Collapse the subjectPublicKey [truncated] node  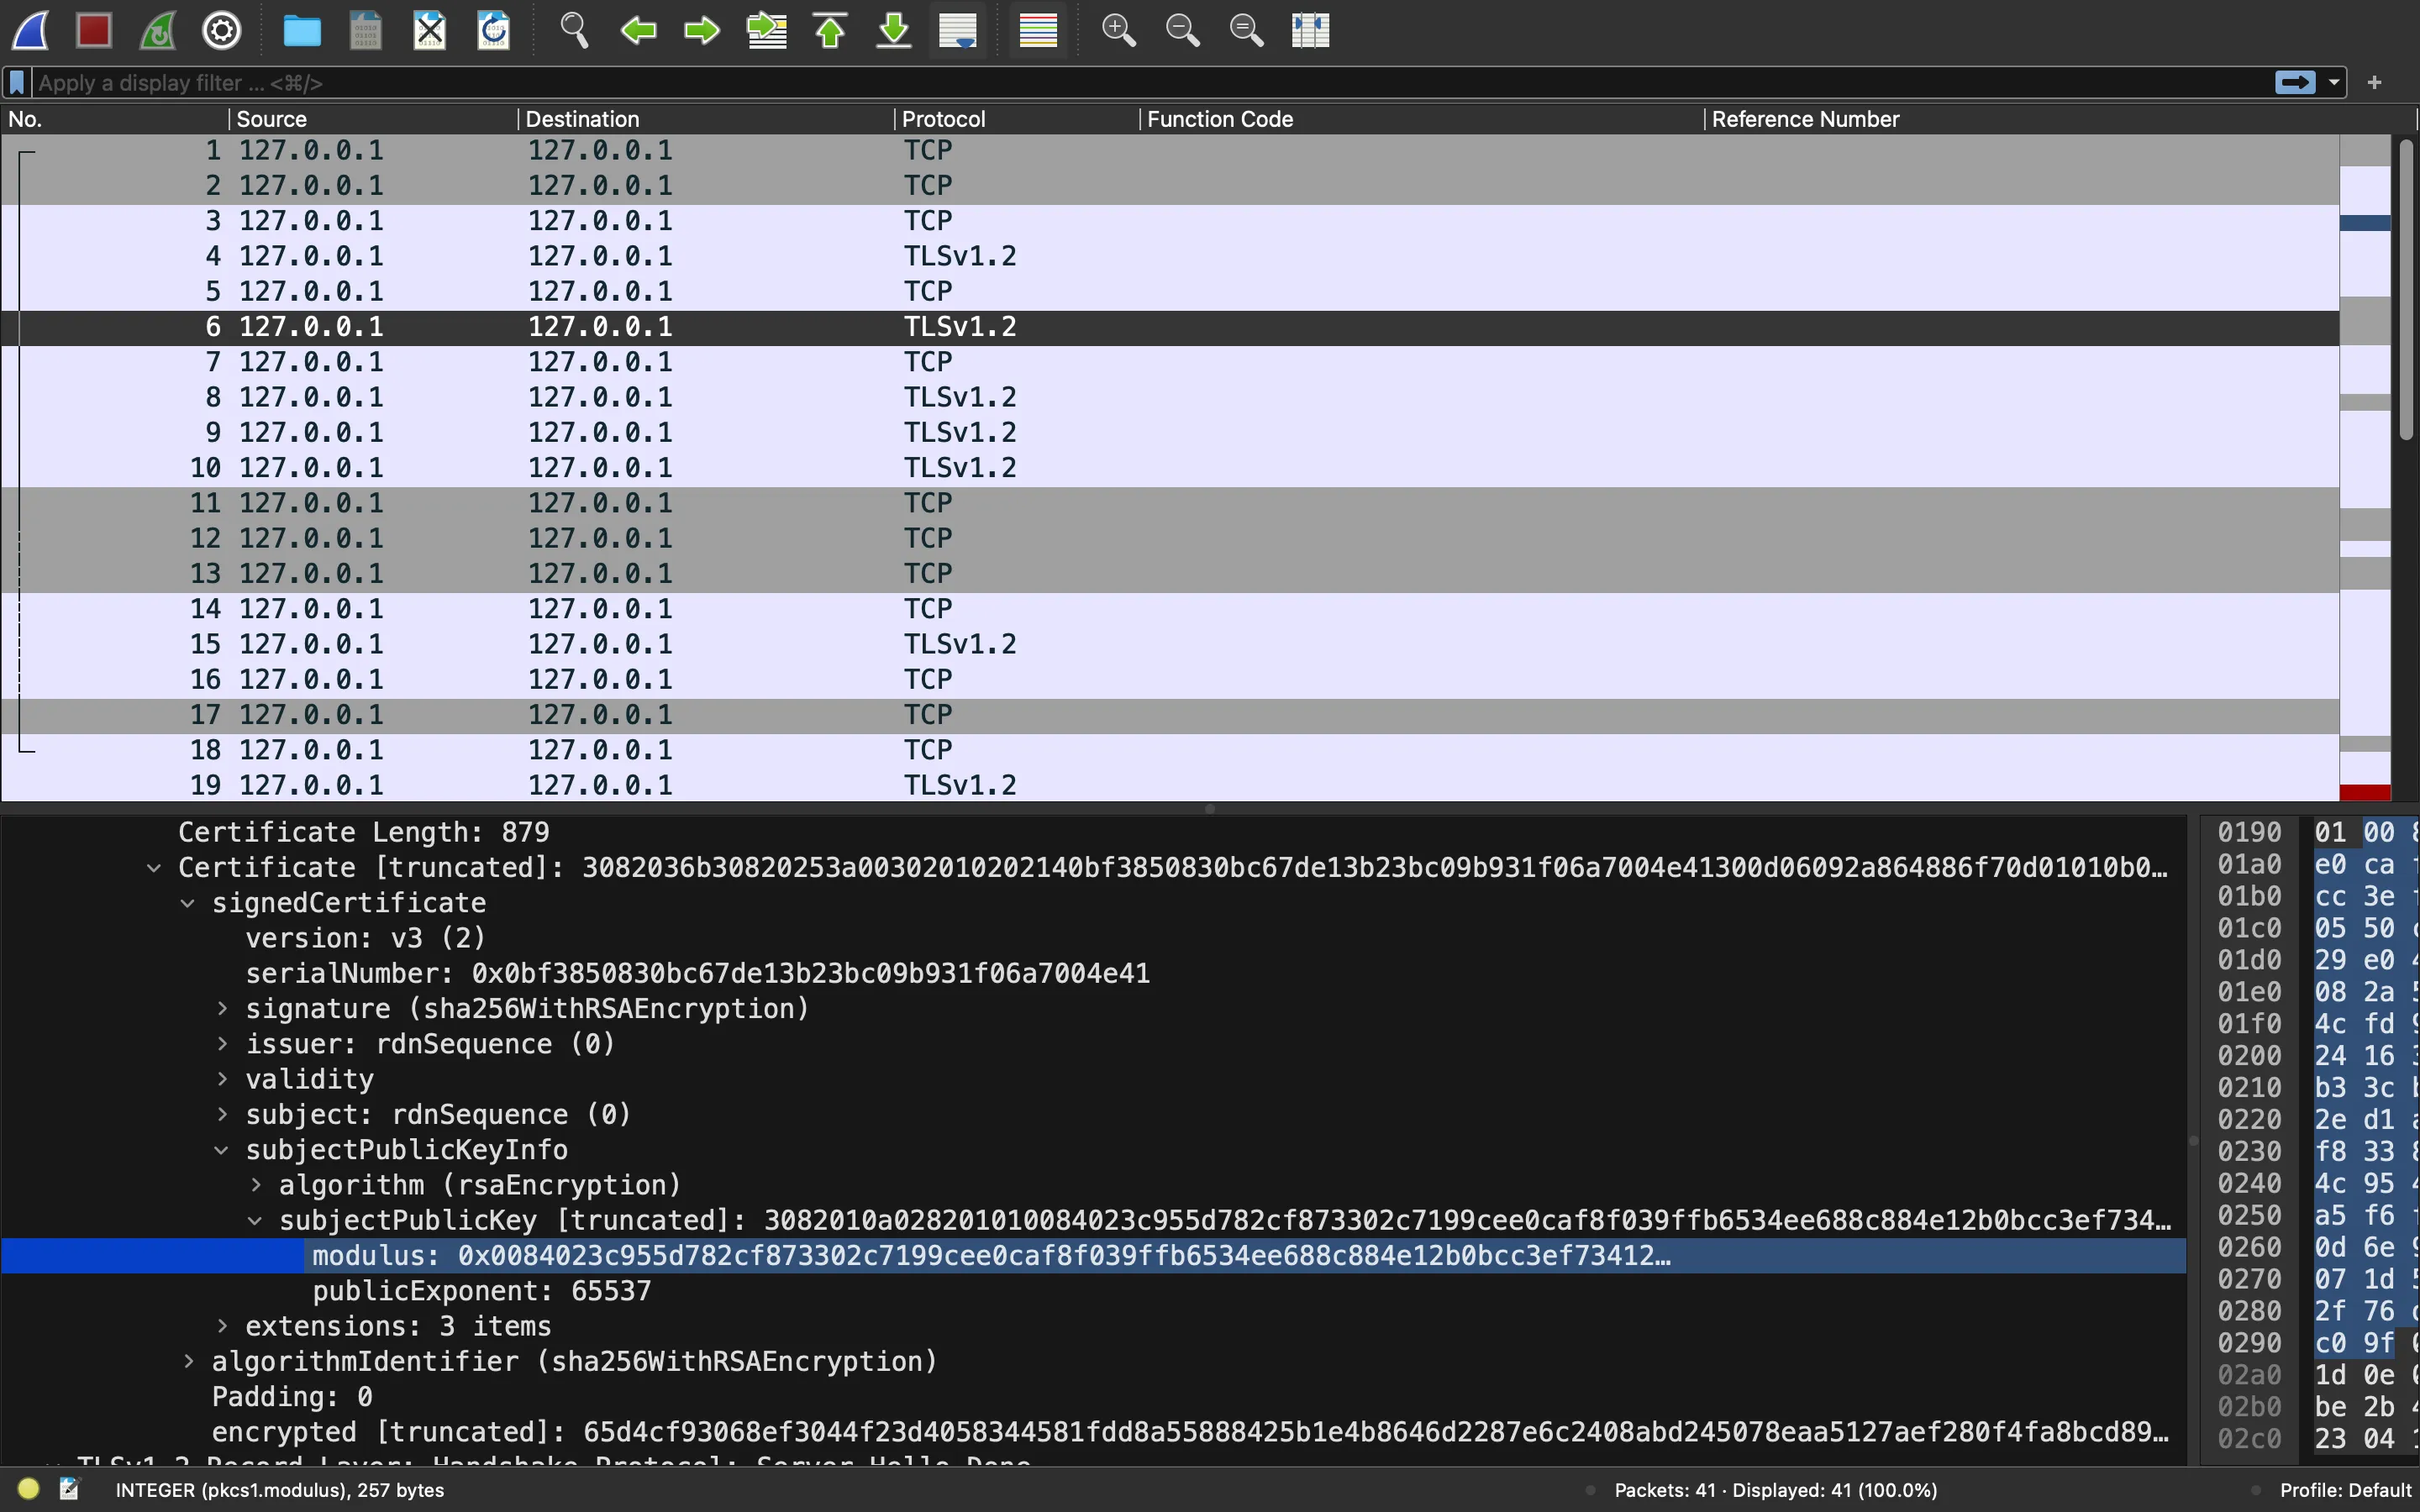coord(255,1220)
